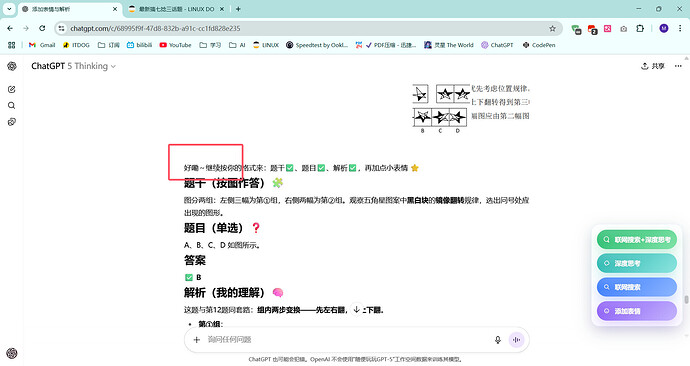
Task: Click the 共享 share button
Action: pyautogui.click(x=653, y=66)
